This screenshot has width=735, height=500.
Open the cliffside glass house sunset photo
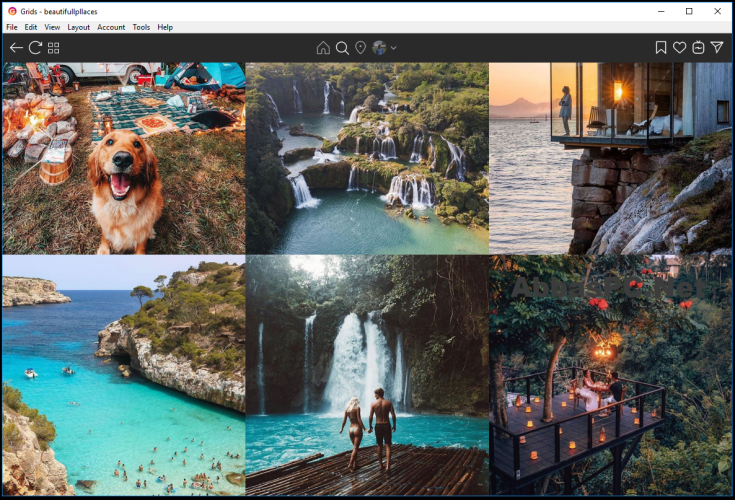coord(610,158)
